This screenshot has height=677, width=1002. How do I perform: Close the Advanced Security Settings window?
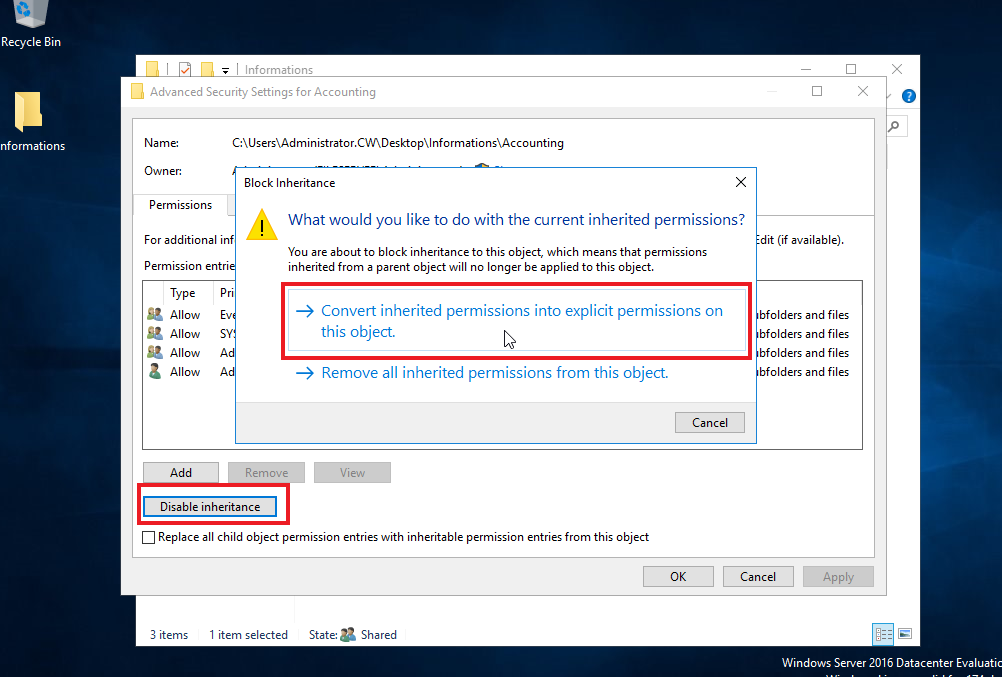[863, 91]
